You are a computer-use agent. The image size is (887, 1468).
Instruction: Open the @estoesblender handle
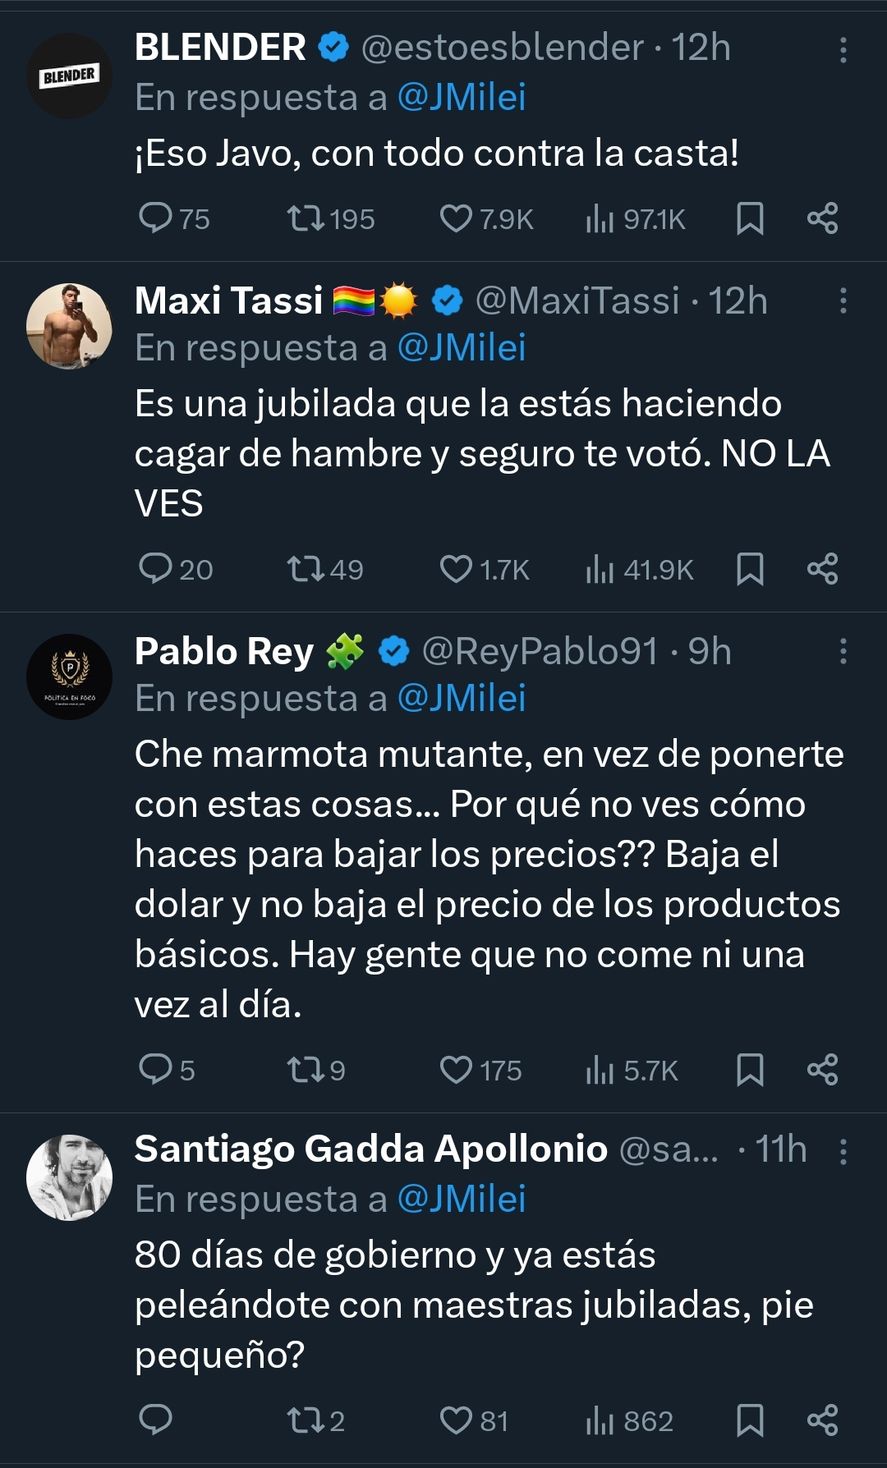click(x=501, y=48)
